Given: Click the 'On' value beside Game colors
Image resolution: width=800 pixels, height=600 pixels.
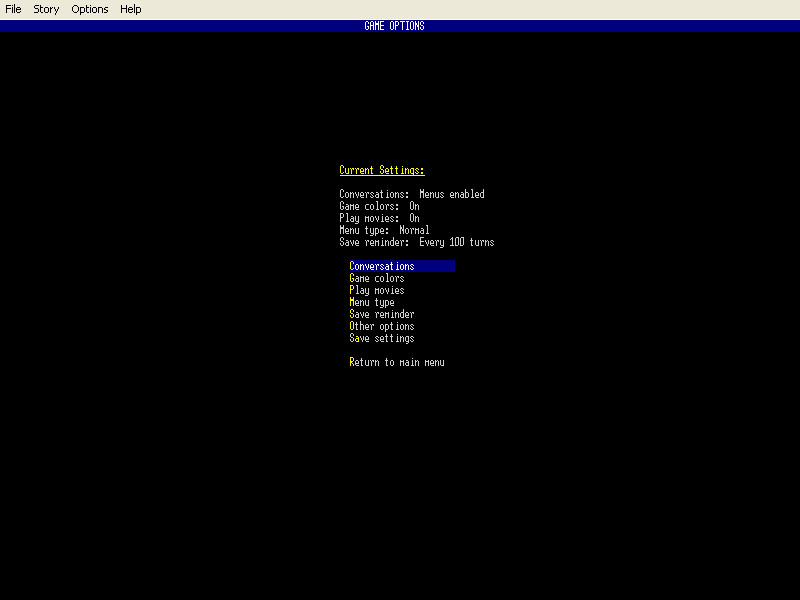Looking at the screenshot, I should coord(414,206).
